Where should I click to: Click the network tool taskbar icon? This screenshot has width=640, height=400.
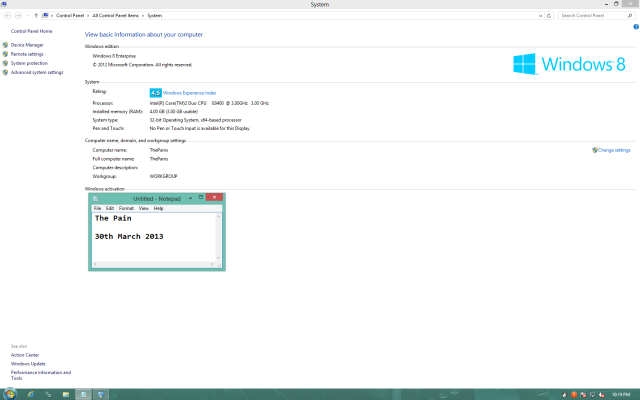point(48,394)
